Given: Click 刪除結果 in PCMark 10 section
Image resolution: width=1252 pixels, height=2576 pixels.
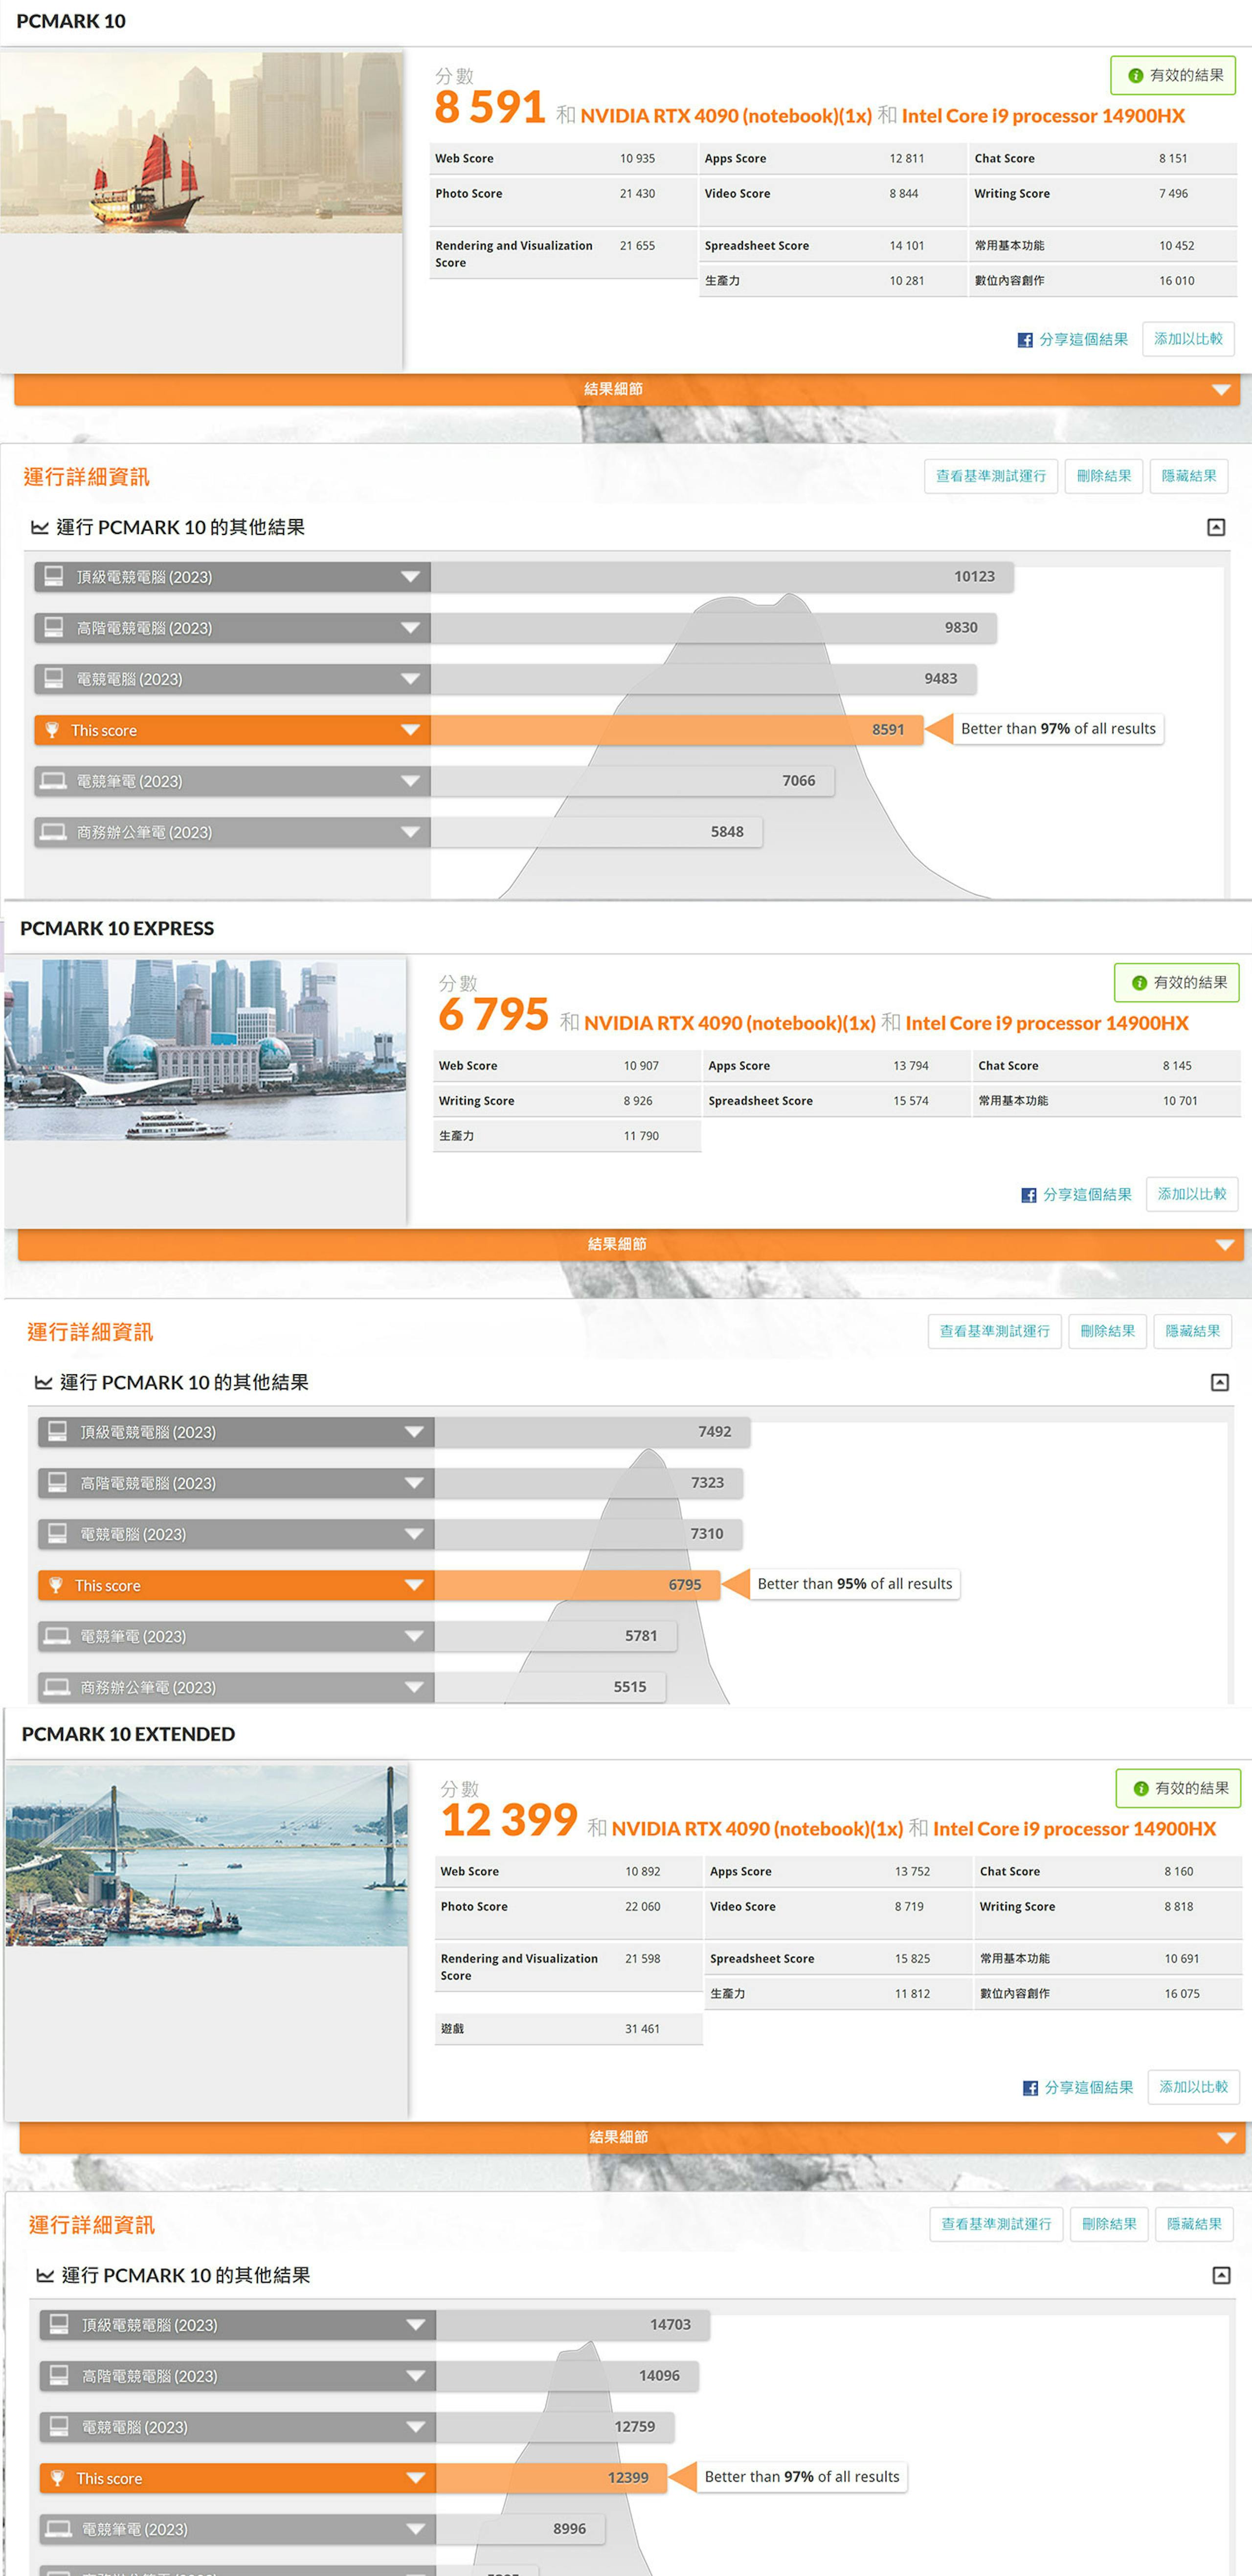Looking at the screenshot, I should [x=1104, y=476].
